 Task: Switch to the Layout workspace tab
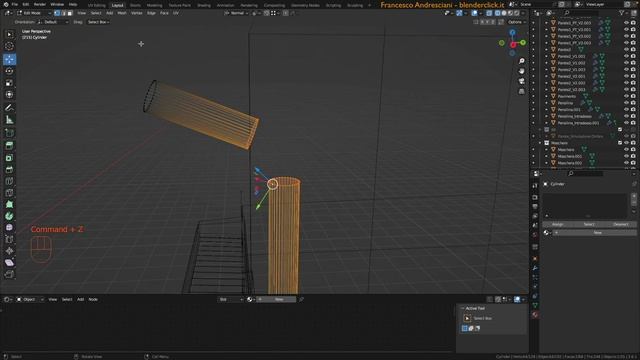pos(118,5)
